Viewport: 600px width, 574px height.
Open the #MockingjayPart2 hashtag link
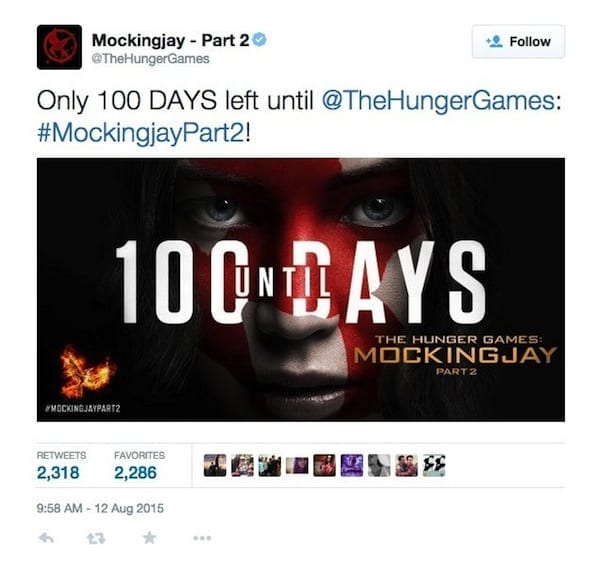point(141,134)
